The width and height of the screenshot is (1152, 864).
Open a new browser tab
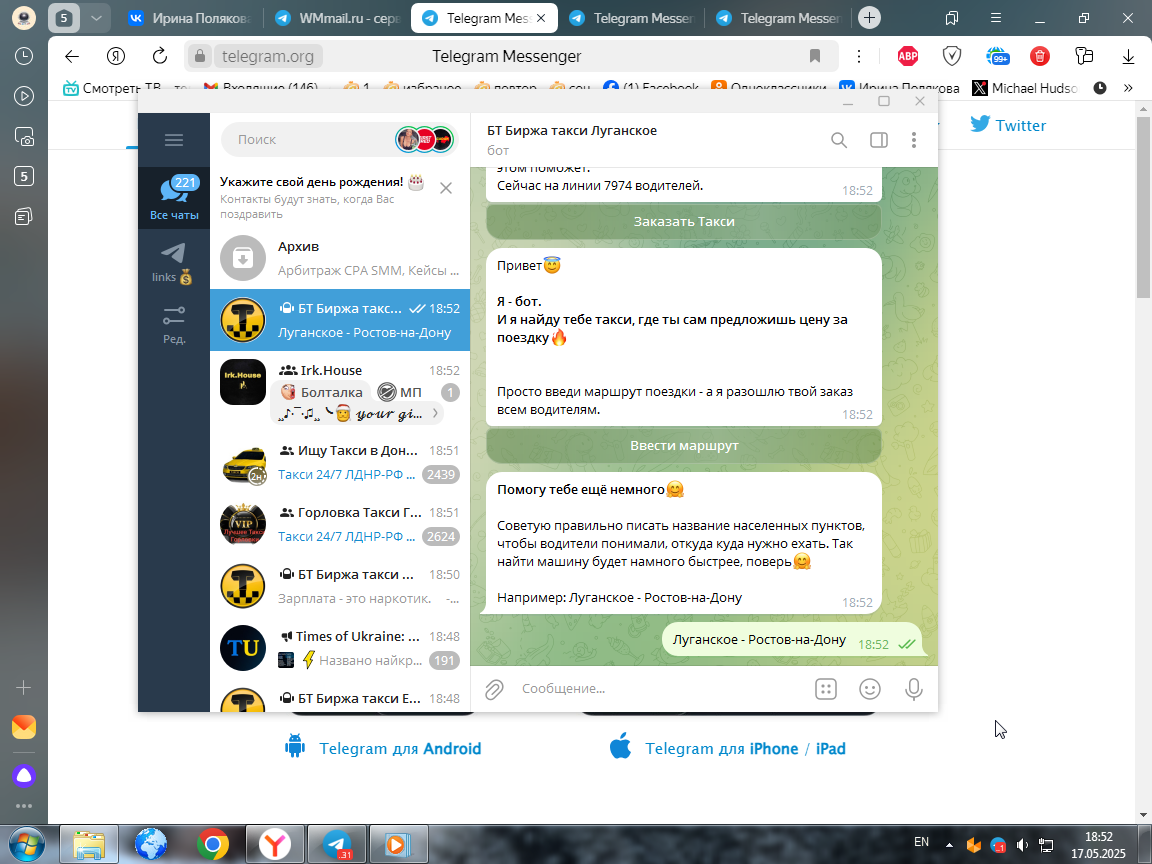click(x=869, y=18)
